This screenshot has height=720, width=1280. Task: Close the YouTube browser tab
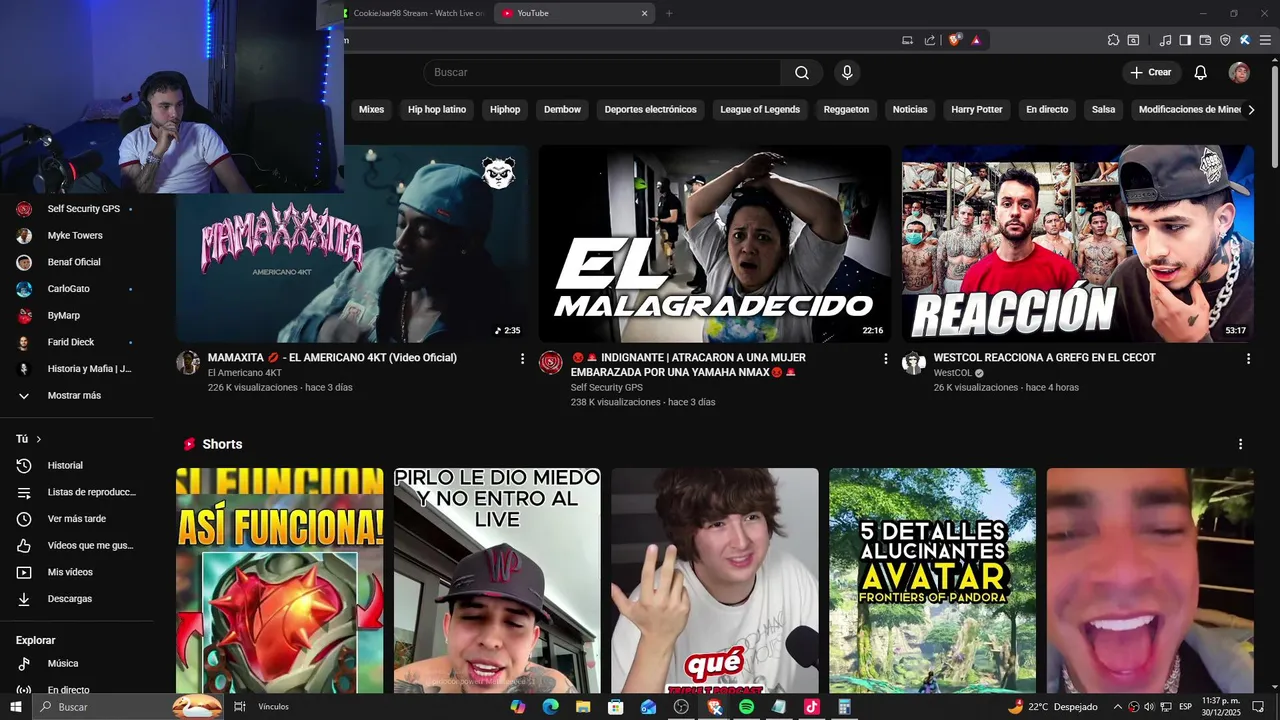coord(644,13)
